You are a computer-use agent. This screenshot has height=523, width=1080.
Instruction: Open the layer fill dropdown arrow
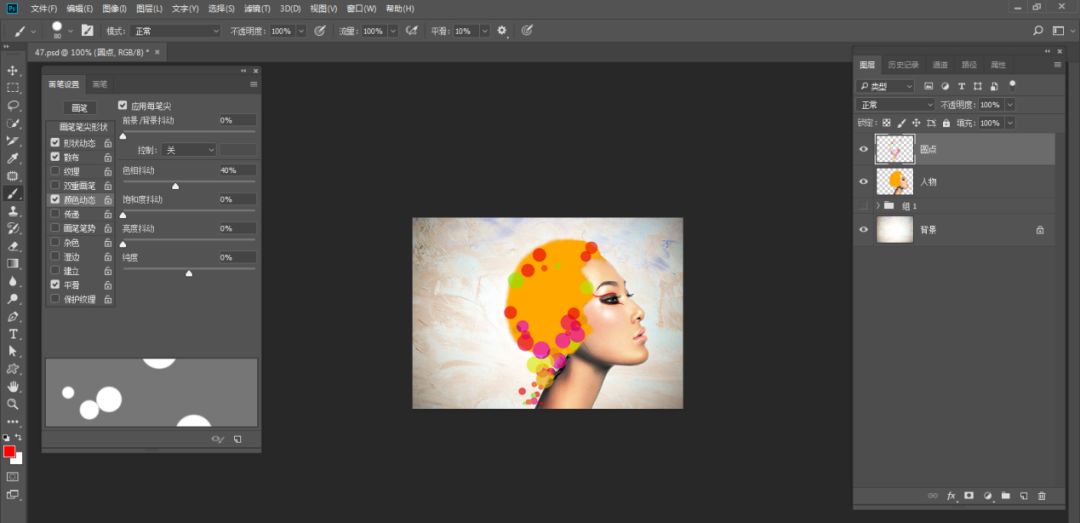[1010, 123]
